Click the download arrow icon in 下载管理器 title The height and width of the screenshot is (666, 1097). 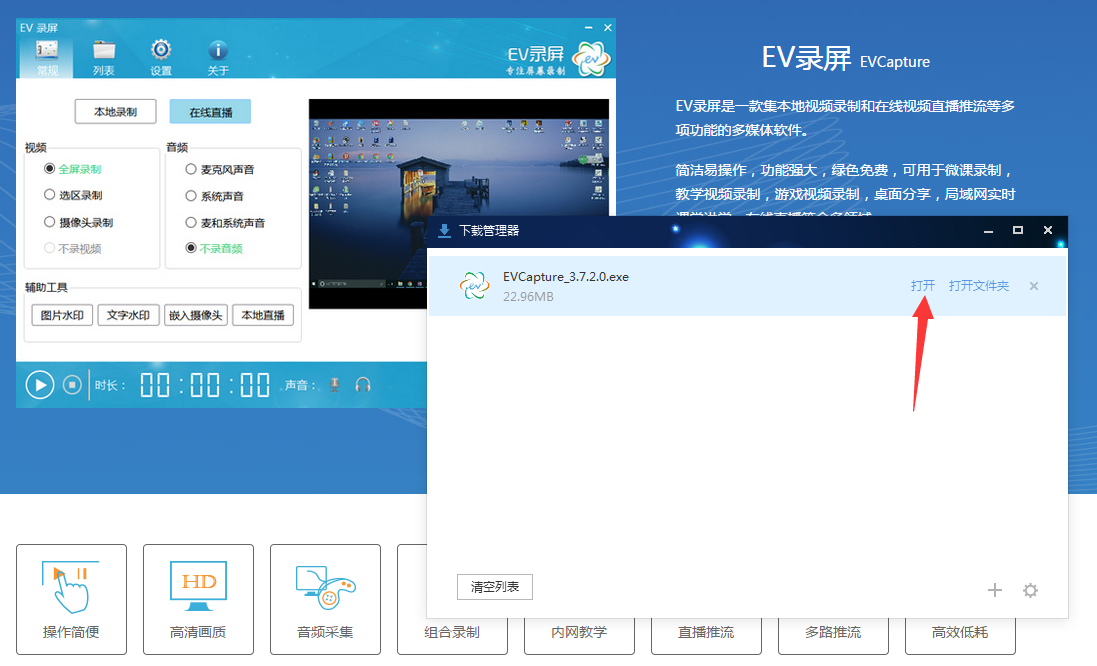(444, 231)
